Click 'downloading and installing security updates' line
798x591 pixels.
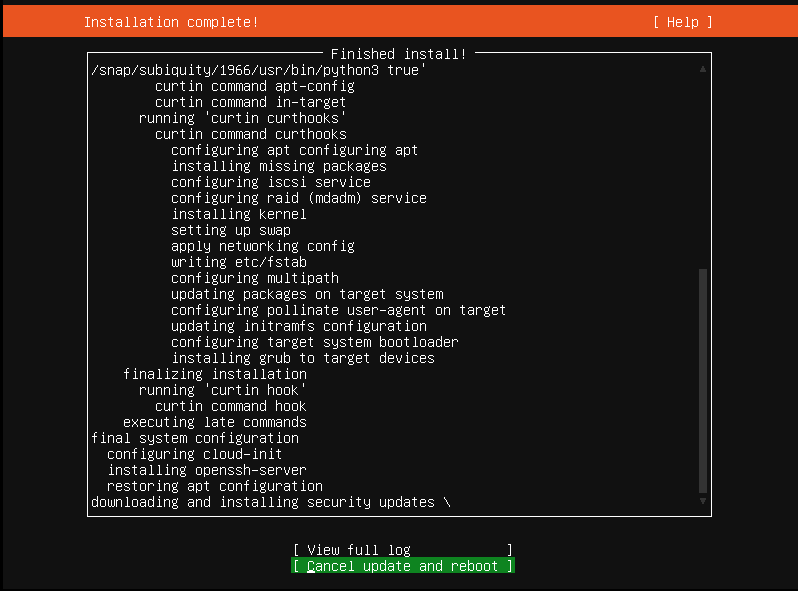pyautogui.click(x=263, y=502)
